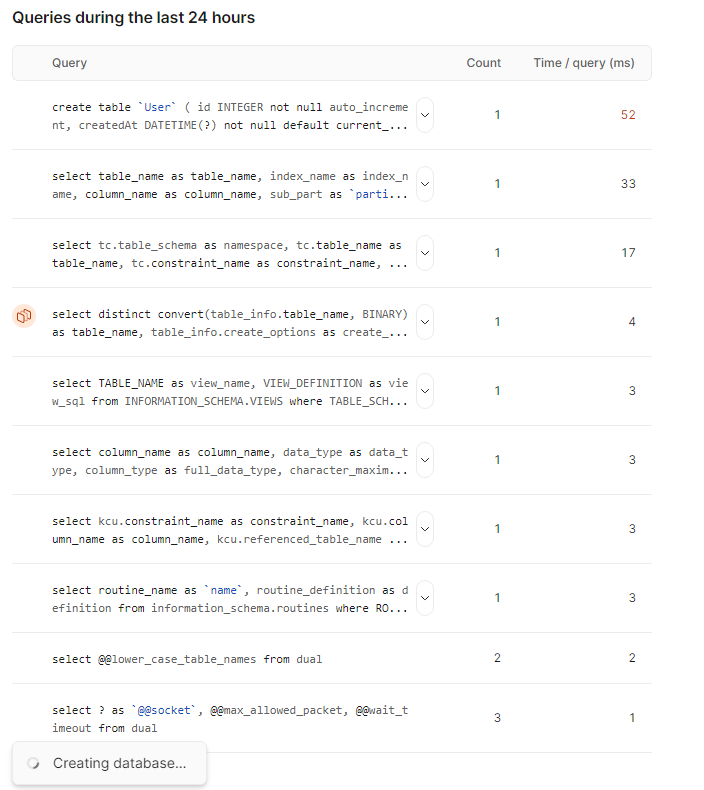Expand the INFORMATION_SCHEMA.VIEWS query

pyautogui.click(x=425, y=391)
